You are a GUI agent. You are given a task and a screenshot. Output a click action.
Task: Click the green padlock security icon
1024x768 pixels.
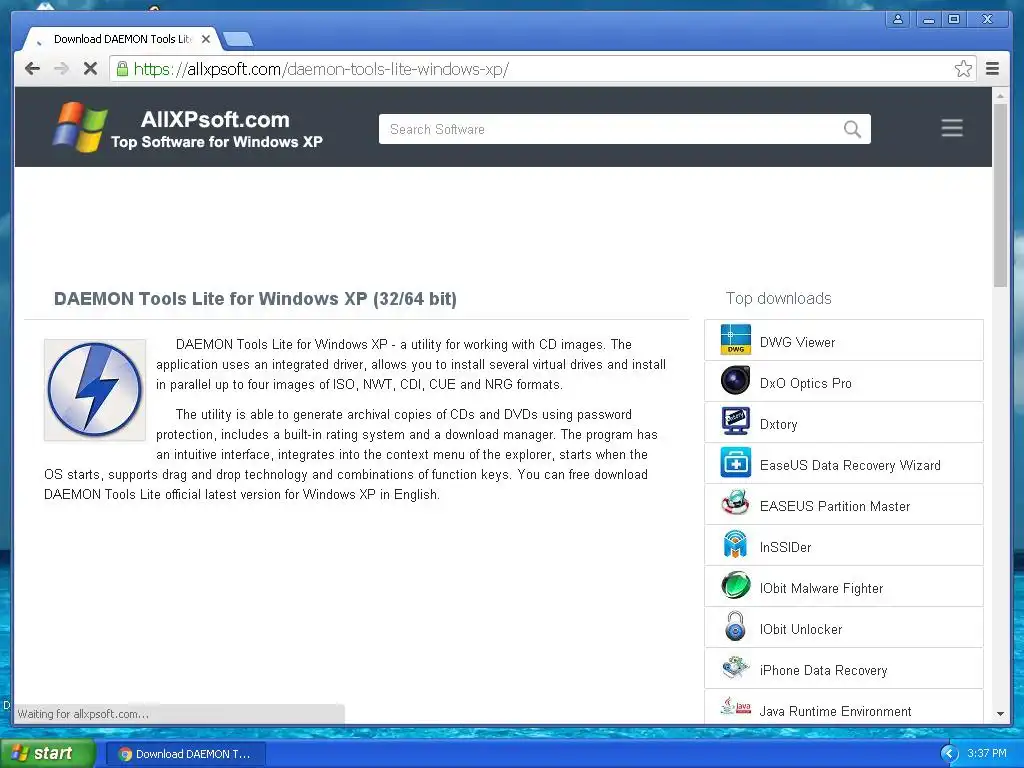pos(122,68)
